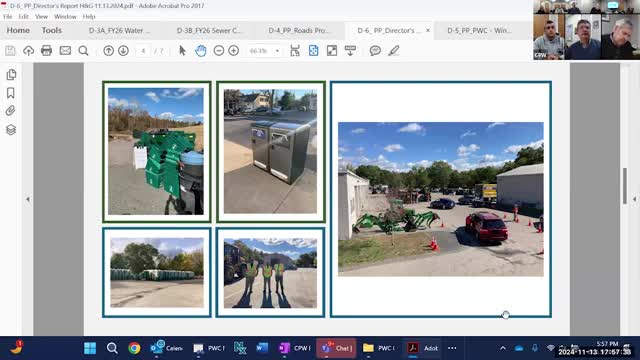
Task: Switch to D-5_PP_PWC document tab
Action: [x=479, y=31]
